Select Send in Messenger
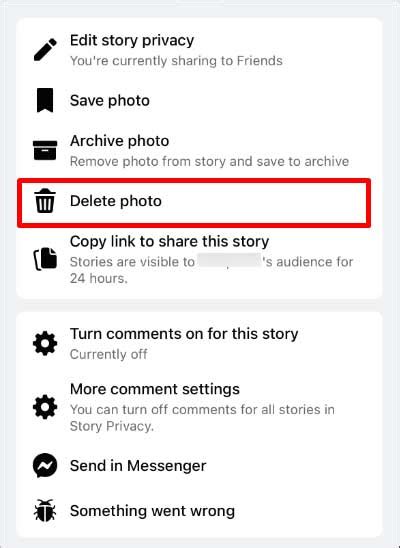The width and height of the screenshot is (400, 548). click(x=199, y=466)
